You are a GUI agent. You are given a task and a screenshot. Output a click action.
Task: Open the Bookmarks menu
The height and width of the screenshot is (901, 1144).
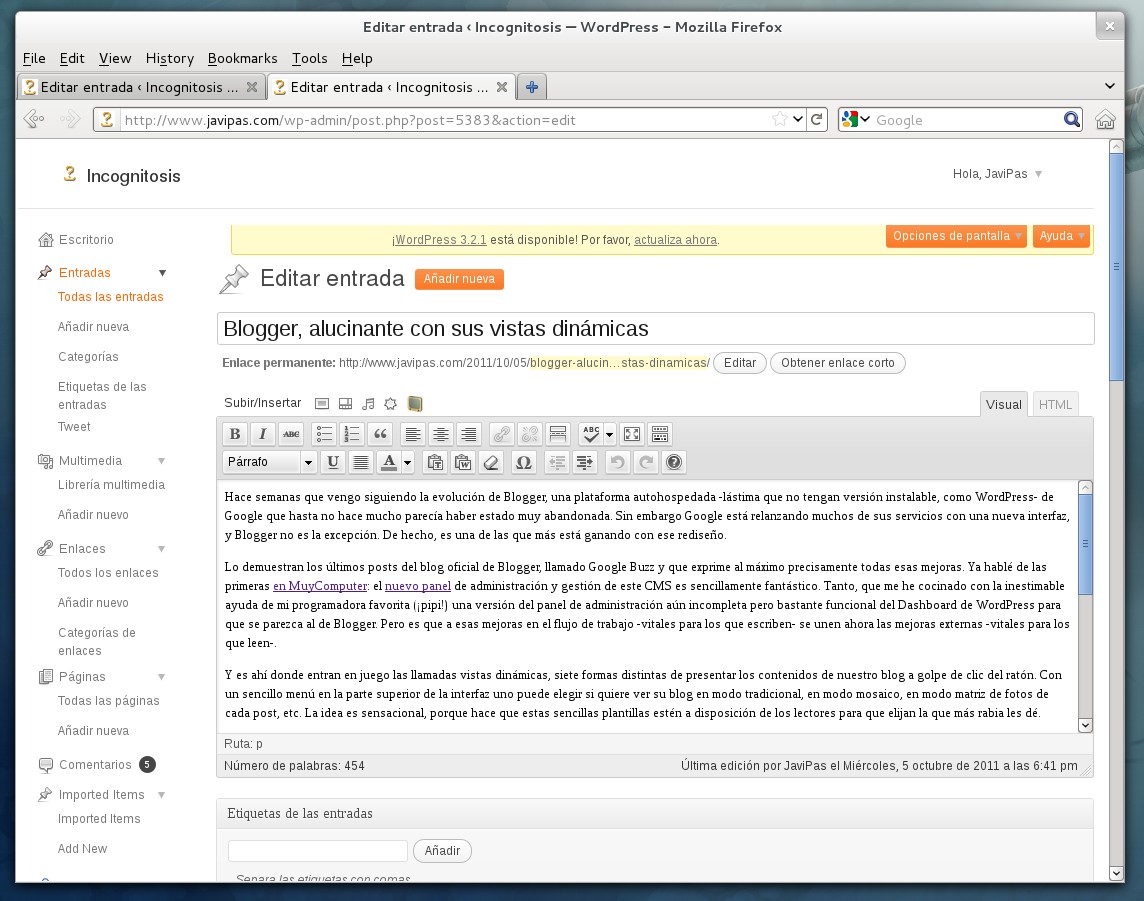pyautogui.click(x=242, y=58)
